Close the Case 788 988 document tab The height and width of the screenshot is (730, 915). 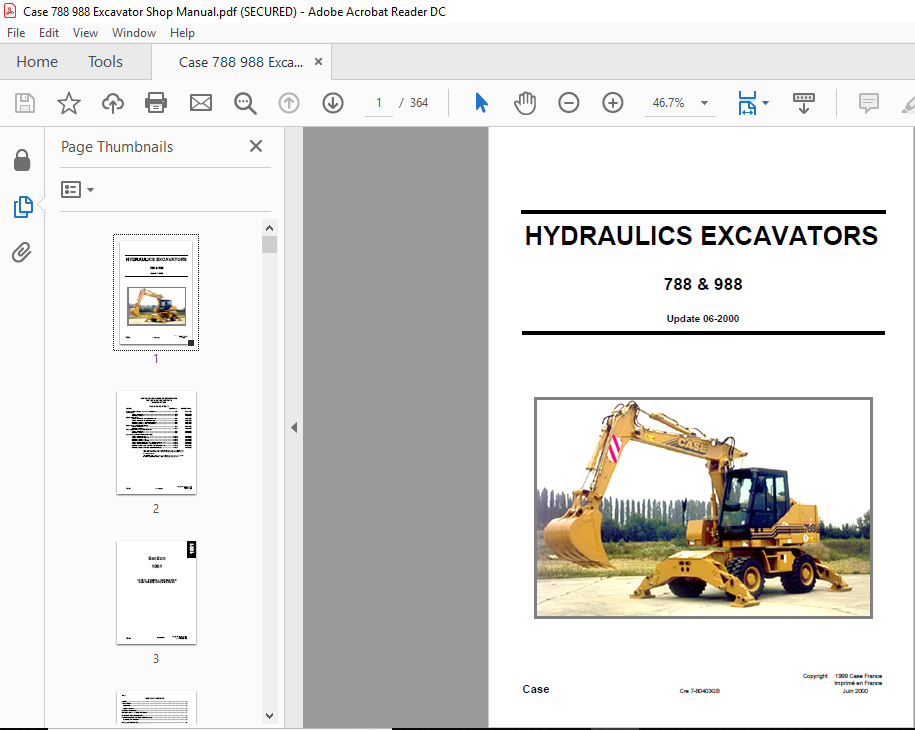[x=318, y=61]
